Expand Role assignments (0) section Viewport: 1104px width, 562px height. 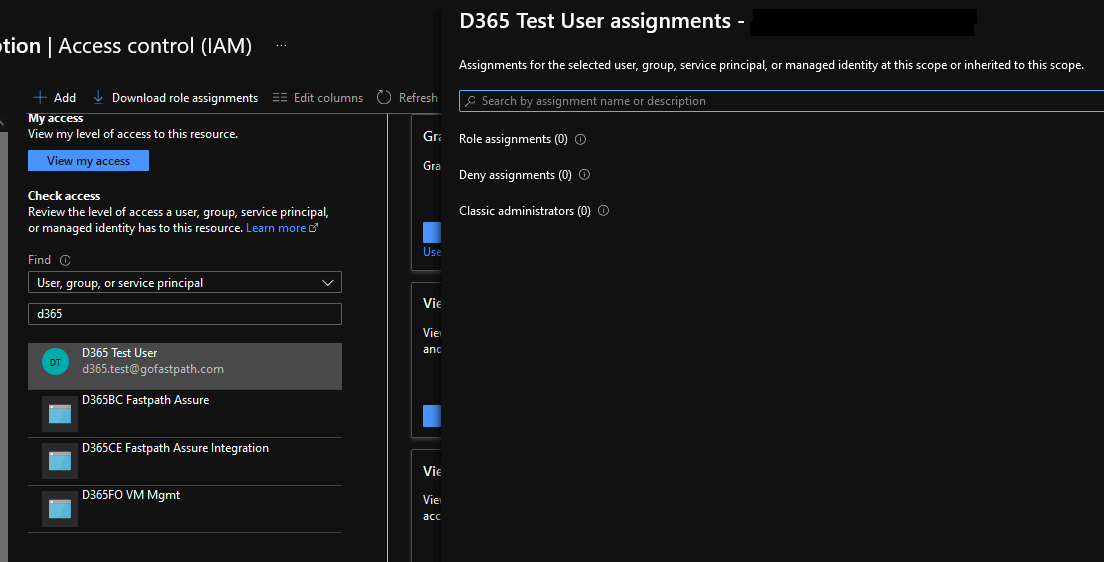pyautogui.click(x=513, y=139)
